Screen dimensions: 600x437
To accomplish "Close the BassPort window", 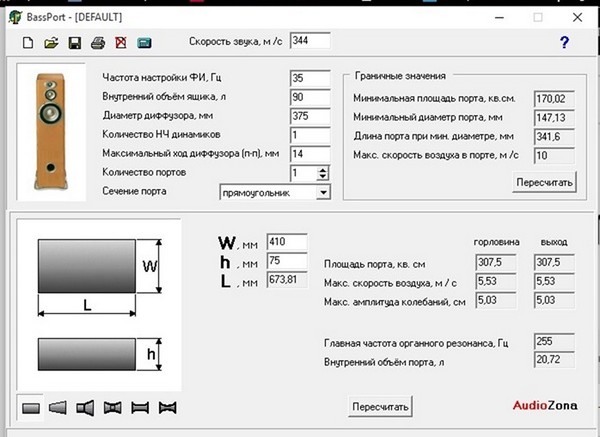I will 577,17.
